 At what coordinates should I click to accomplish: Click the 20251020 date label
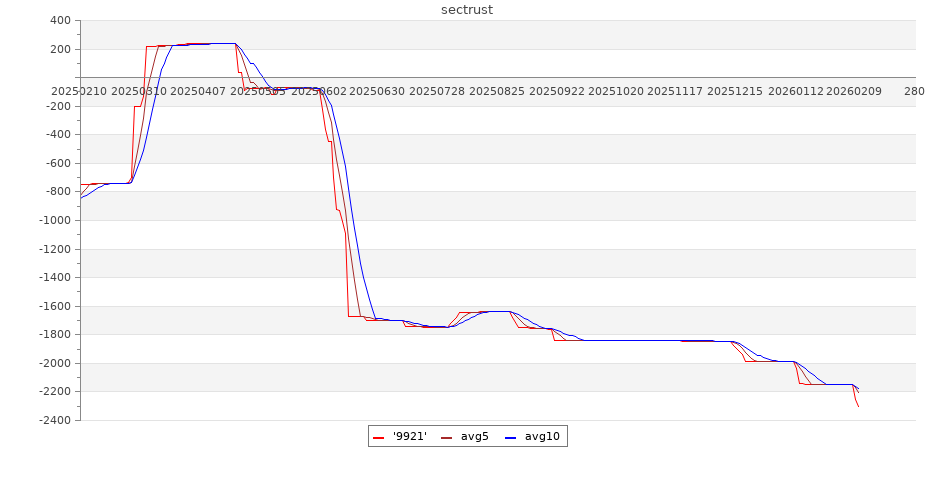616,91
